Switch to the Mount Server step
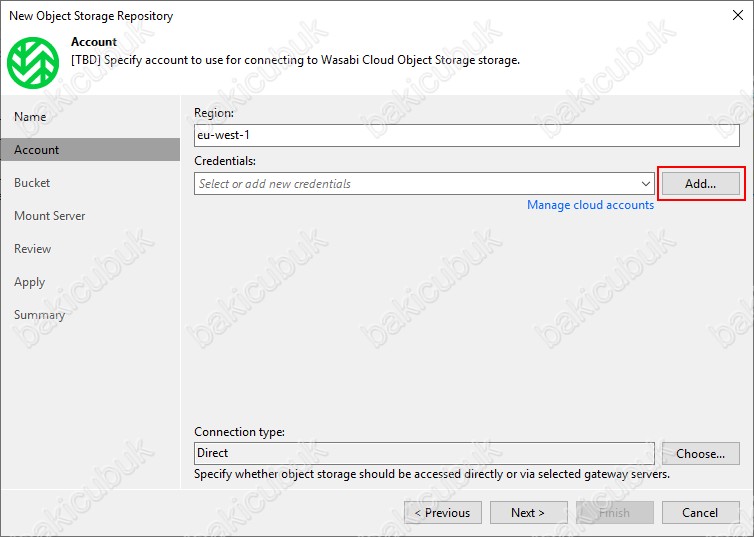Viewport: 754px width, 537px height. click(50, 216)
